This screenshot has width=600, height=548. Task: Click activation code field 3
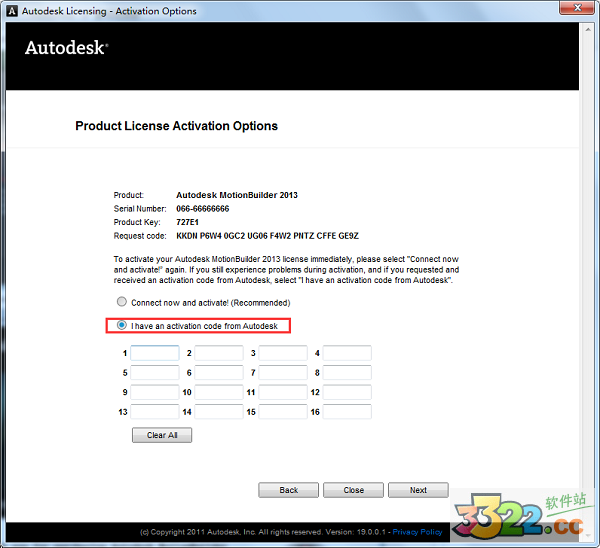pyautogui.click(x=283, y=353)
